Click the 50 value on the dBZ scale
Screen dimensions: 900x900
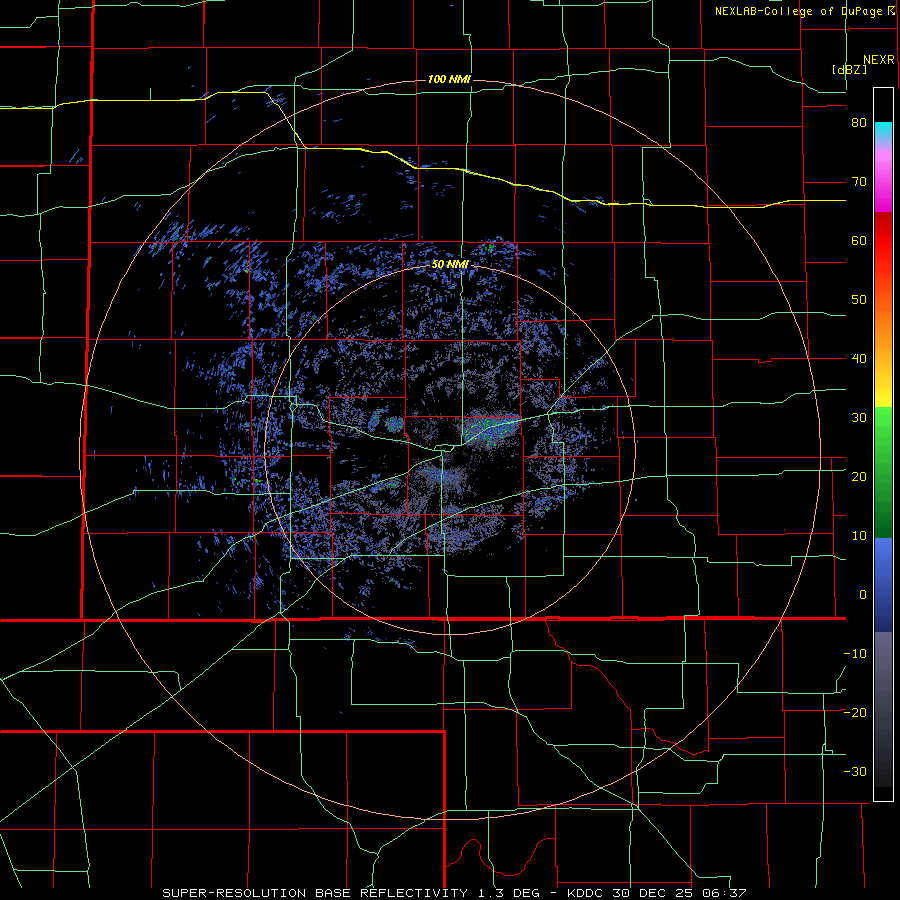pos(859,300)
